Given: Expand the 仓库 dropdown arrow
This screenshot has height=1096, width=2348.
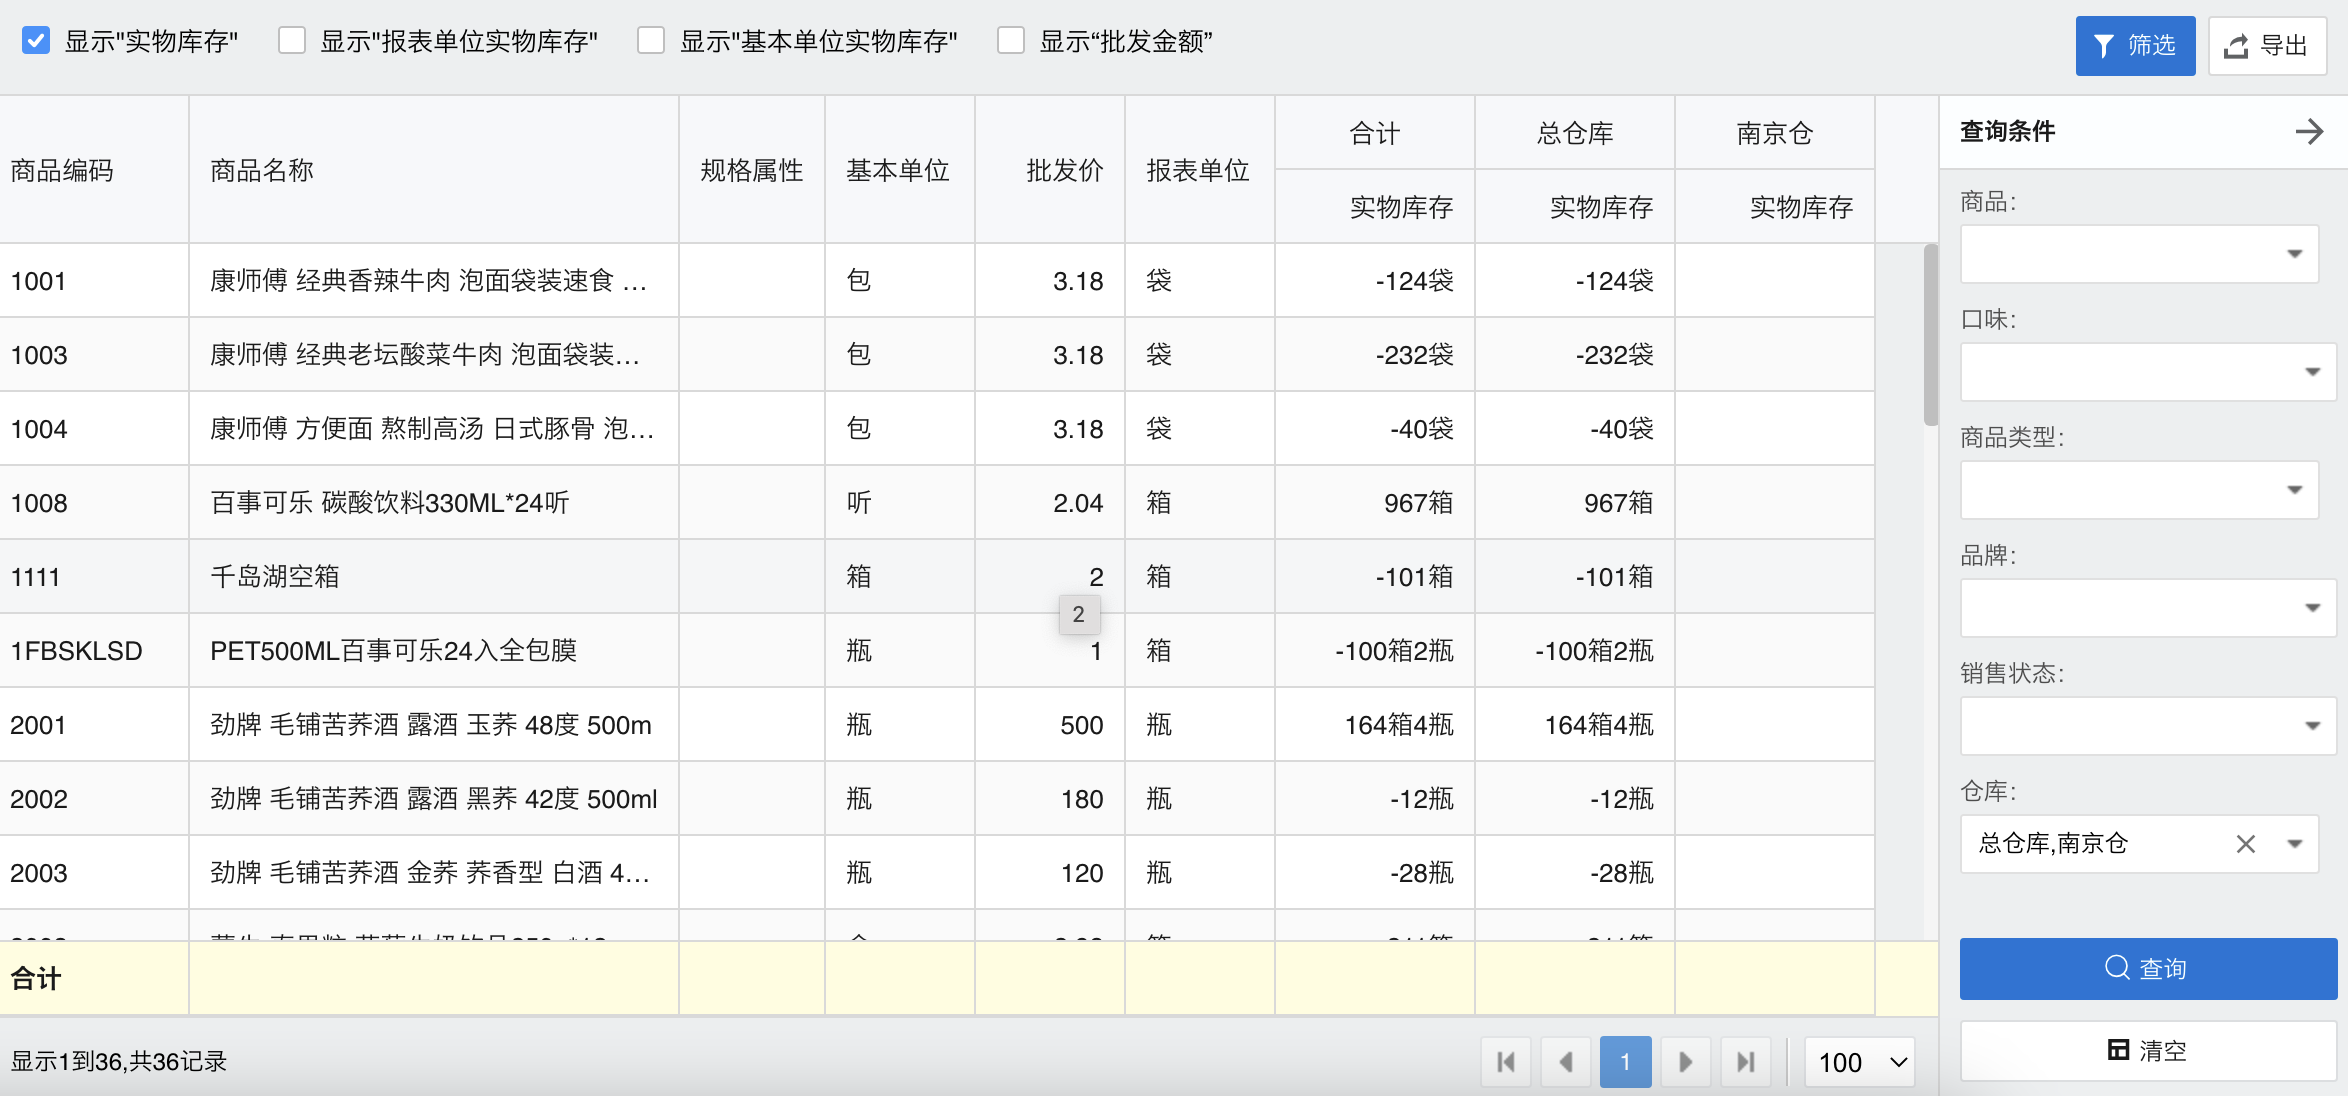Looking at the screenshot, I should [x=2295, y=844].
